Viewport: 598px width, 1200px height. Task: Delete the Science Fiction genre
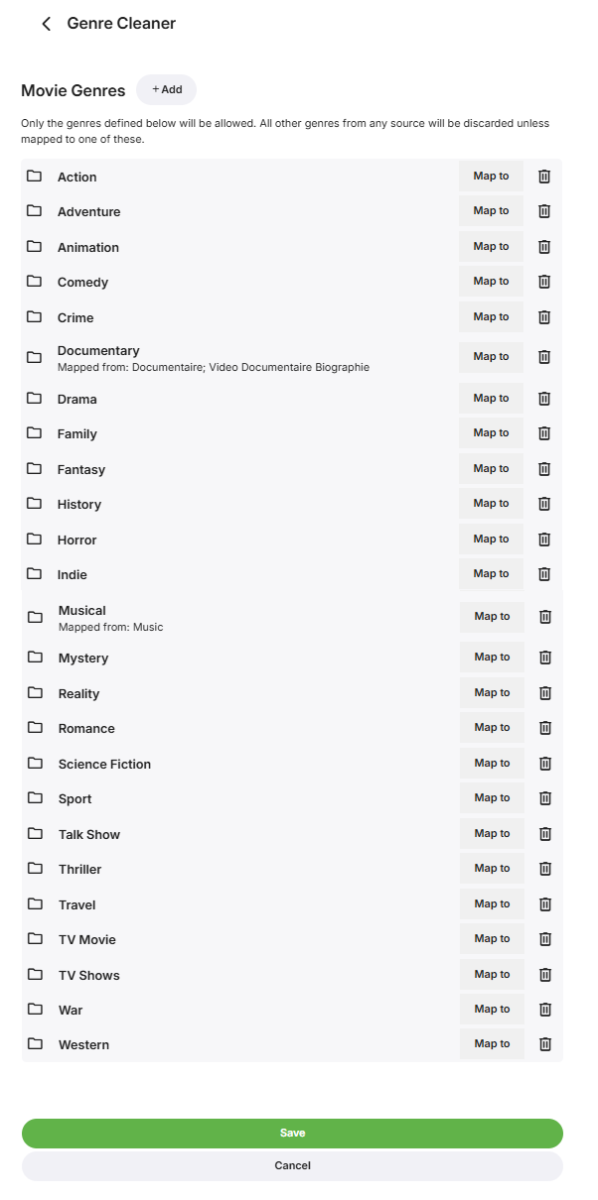point(545,763)
